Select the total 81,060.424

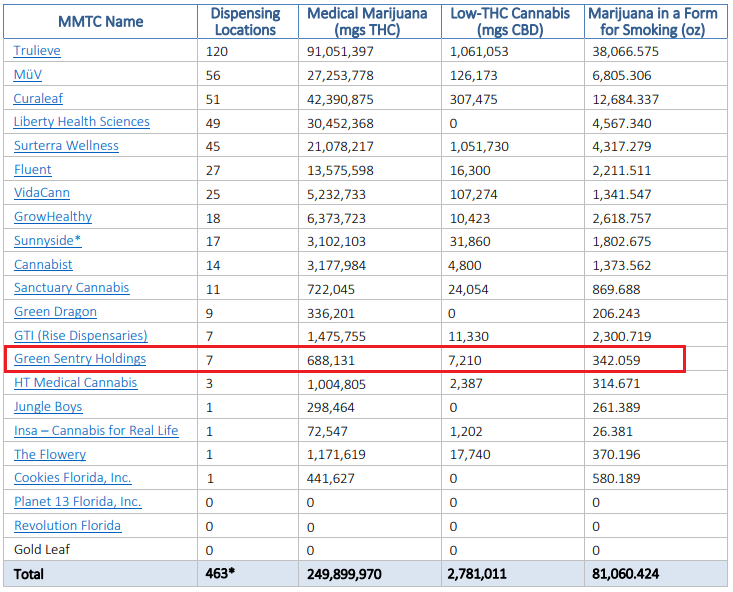click(625, 574)
